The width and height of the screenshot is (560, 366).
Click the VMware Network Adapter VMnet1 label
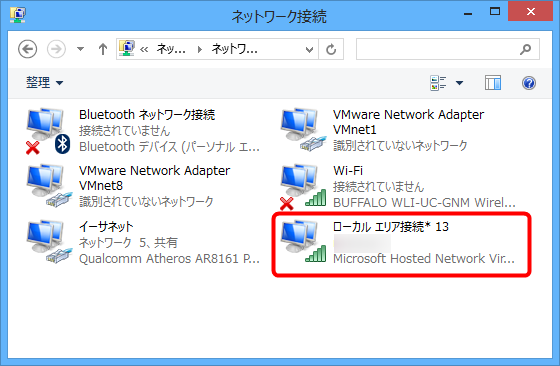click(408, 122)
